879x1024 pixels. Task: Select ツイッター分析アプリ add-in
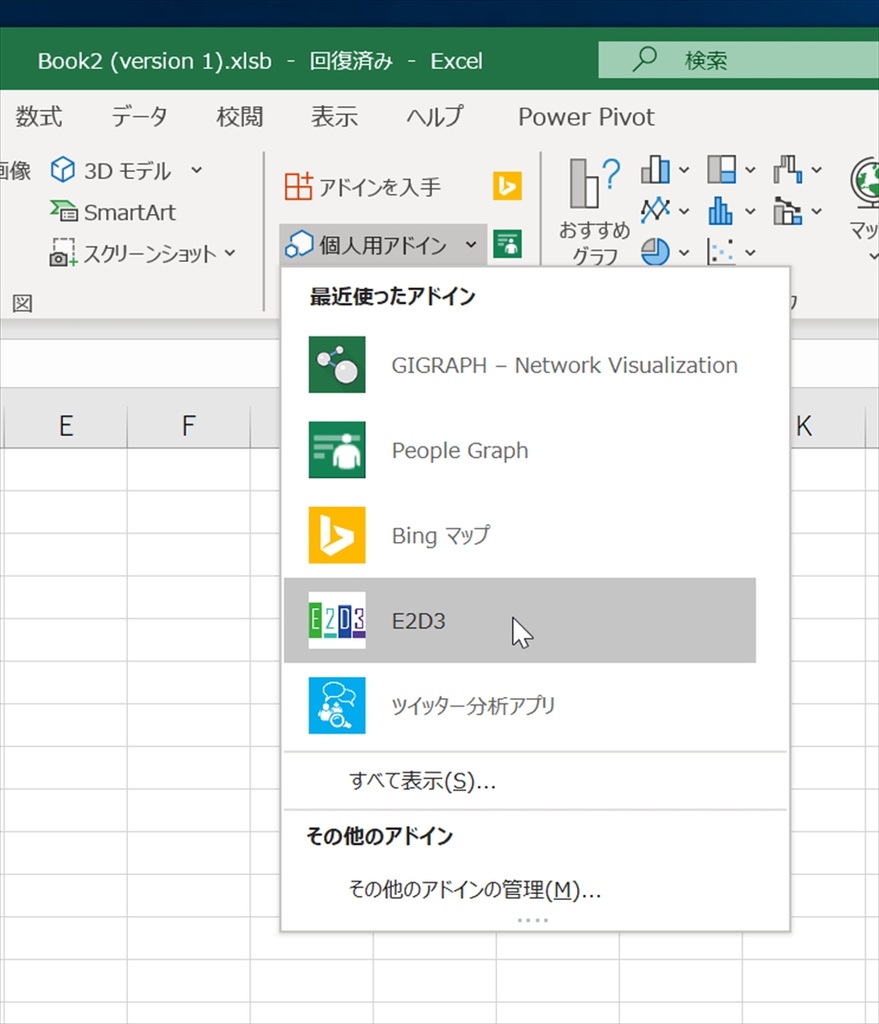[x=520, y=705]
